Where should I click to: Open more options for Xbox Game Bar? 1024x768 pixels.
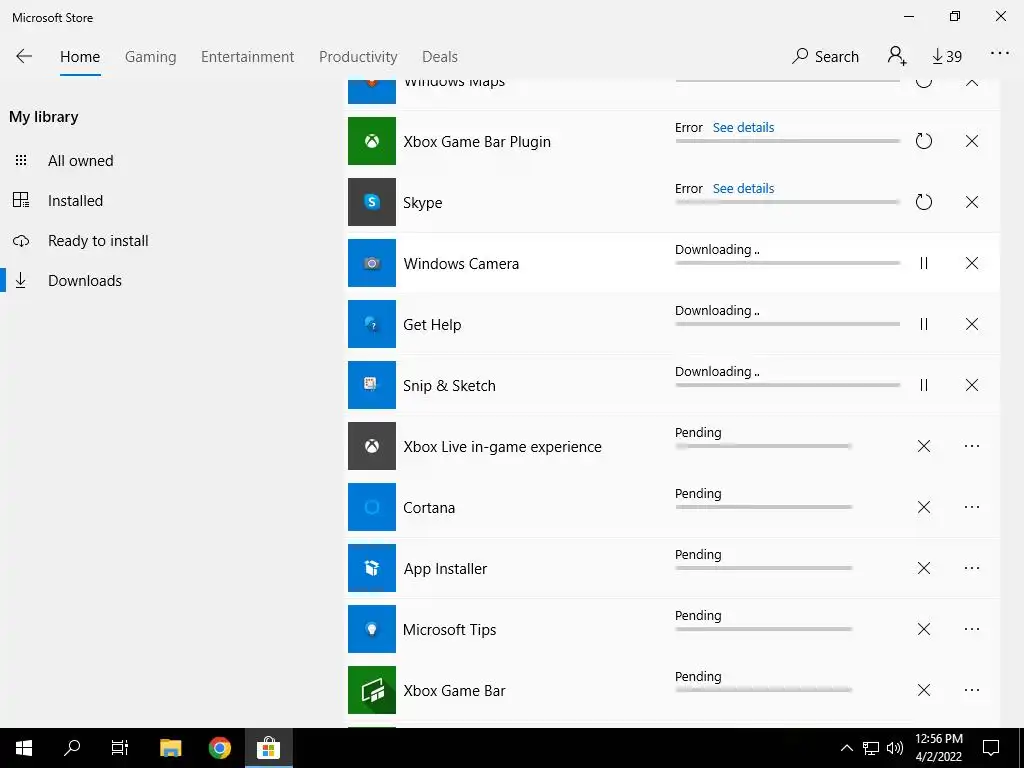tap(972, 690)
